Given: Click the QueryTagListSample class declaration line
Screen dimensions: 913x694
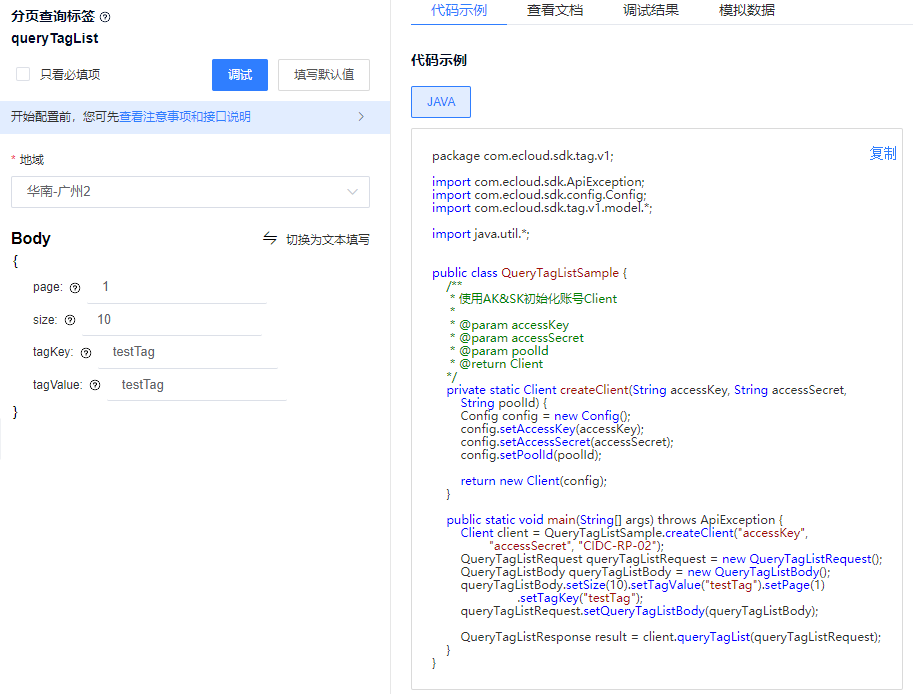Looking at the screenshot, I should coord(530,273).
